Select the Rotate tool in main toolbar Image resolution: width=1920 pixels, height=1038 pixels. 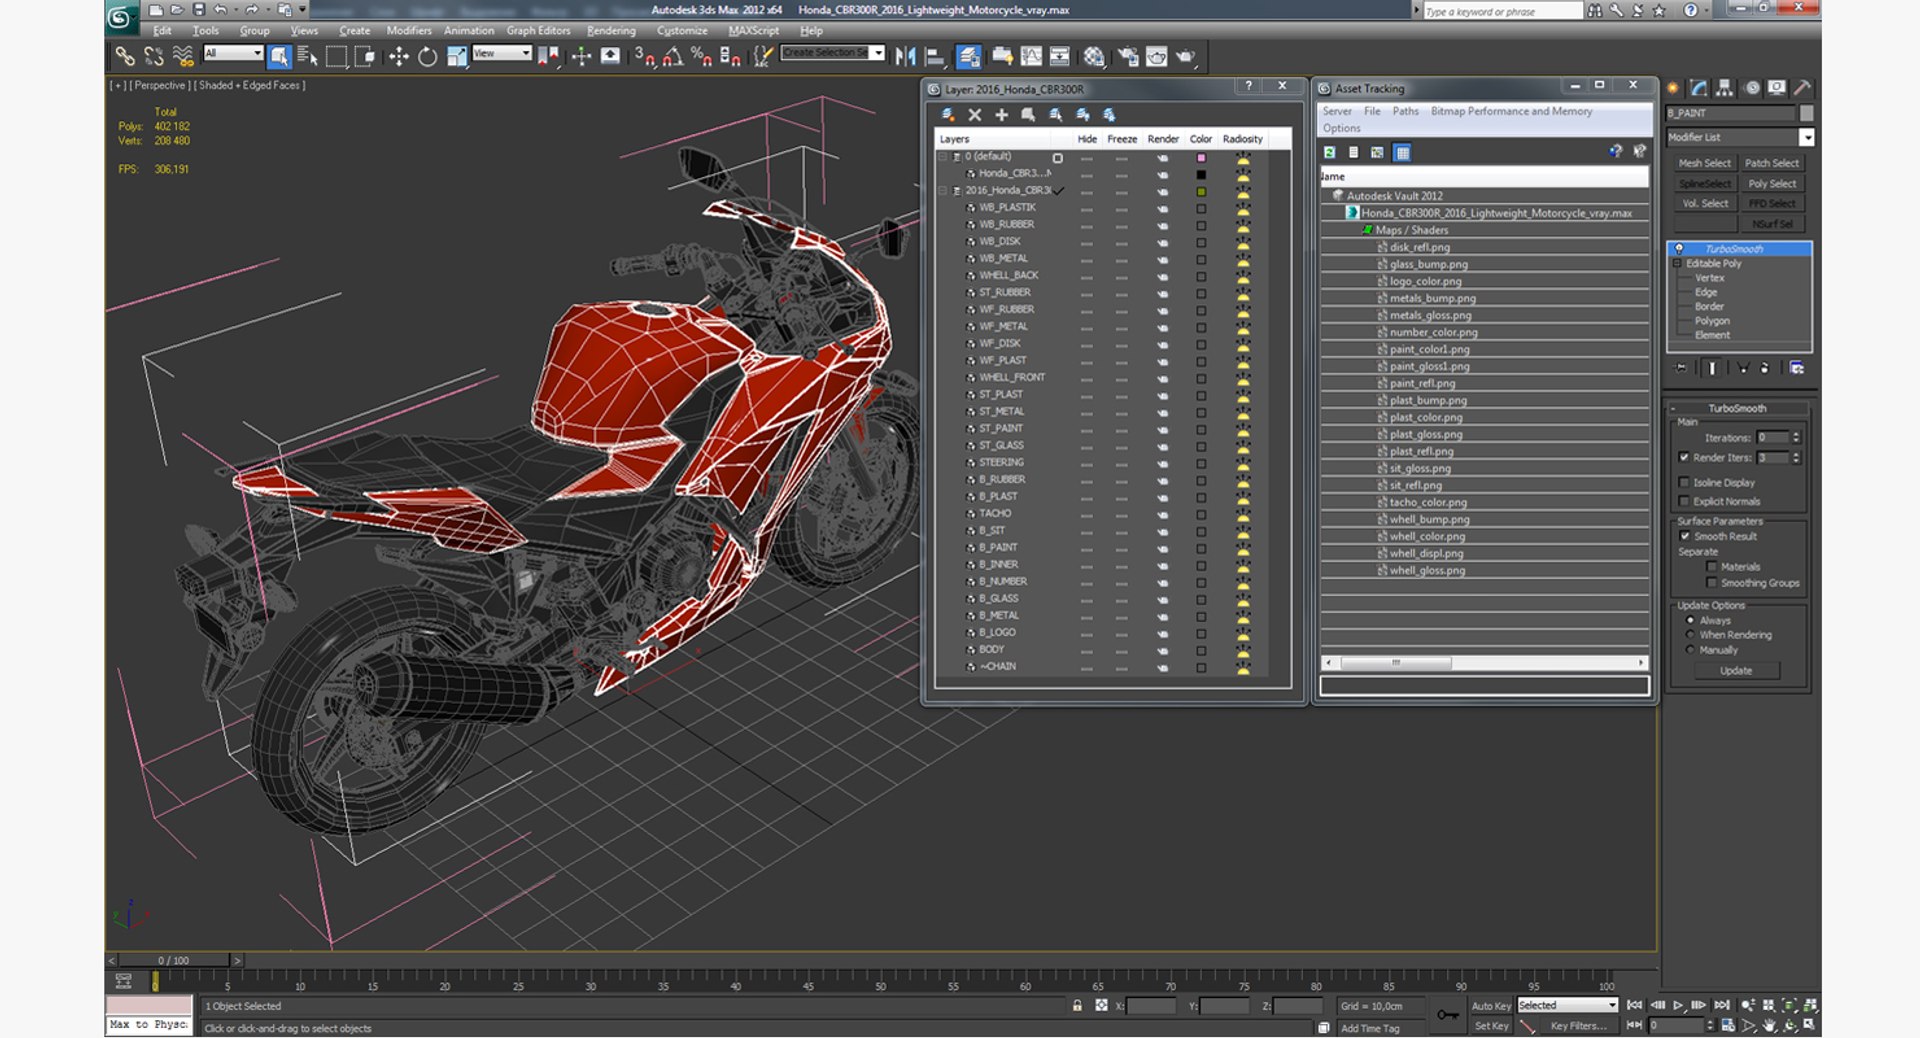tap(427, 57)
